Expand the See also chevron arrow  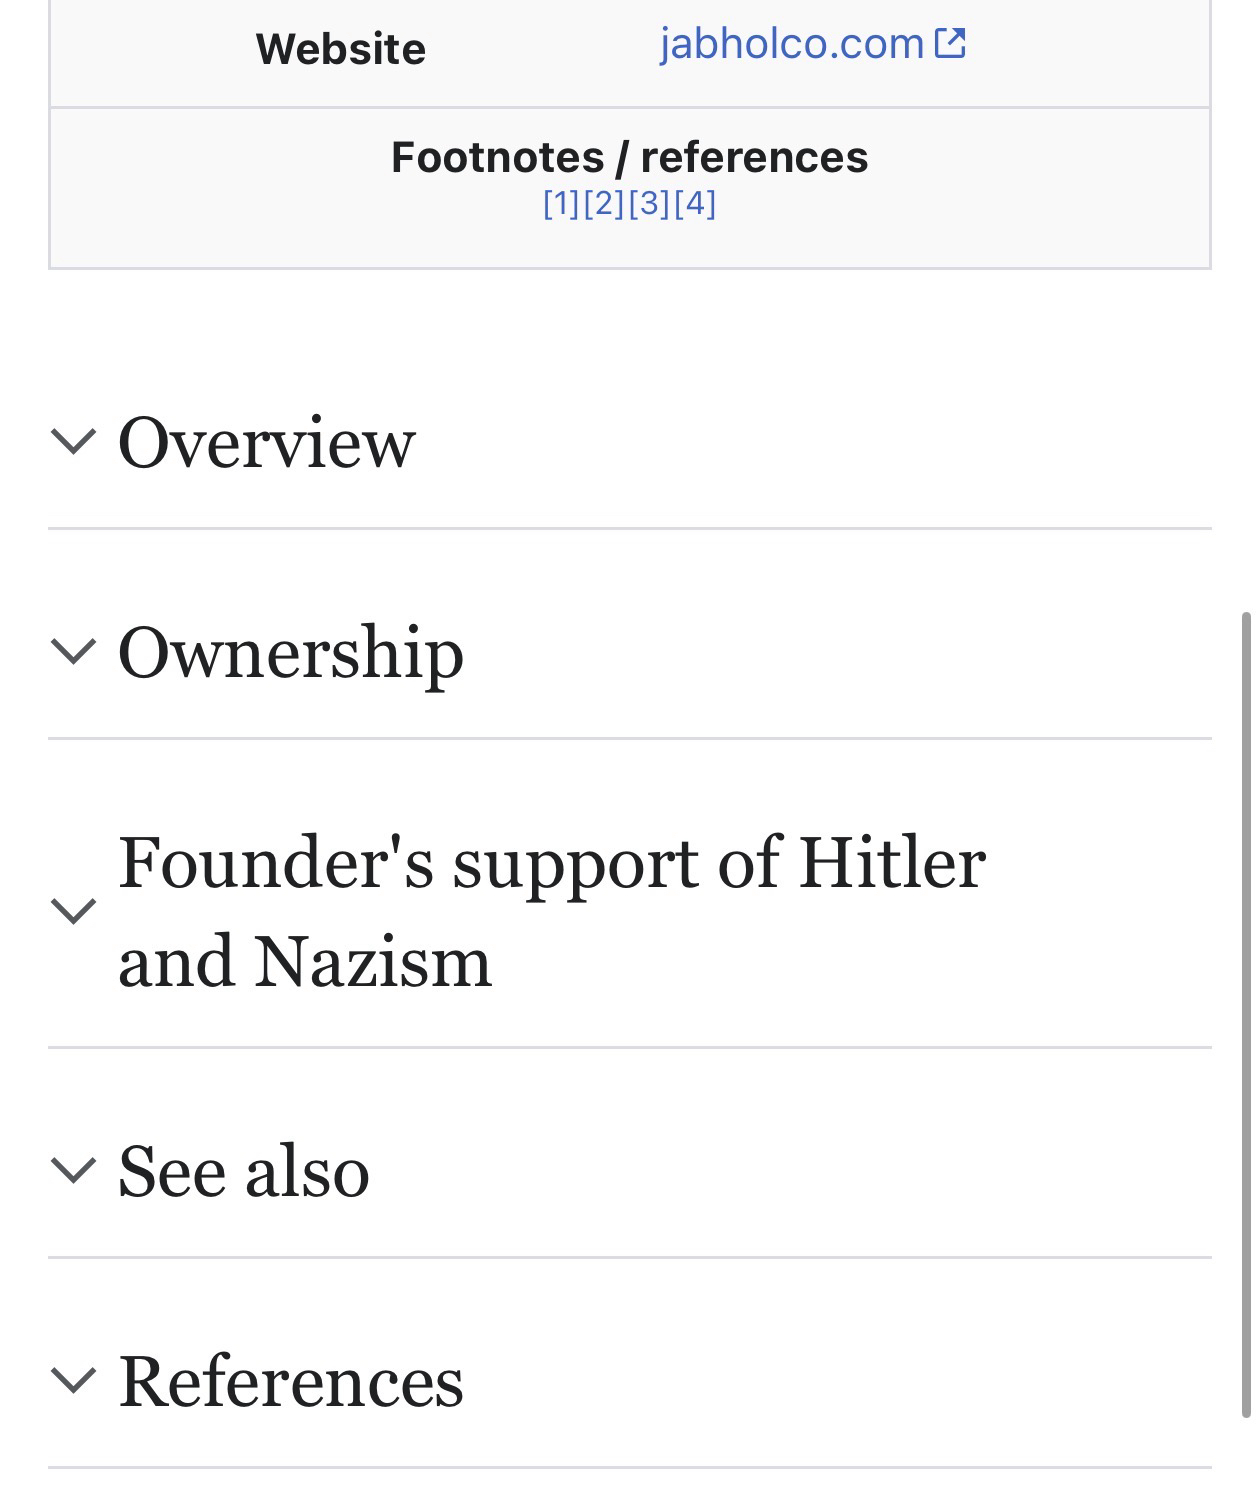[x=73, y=1169]
